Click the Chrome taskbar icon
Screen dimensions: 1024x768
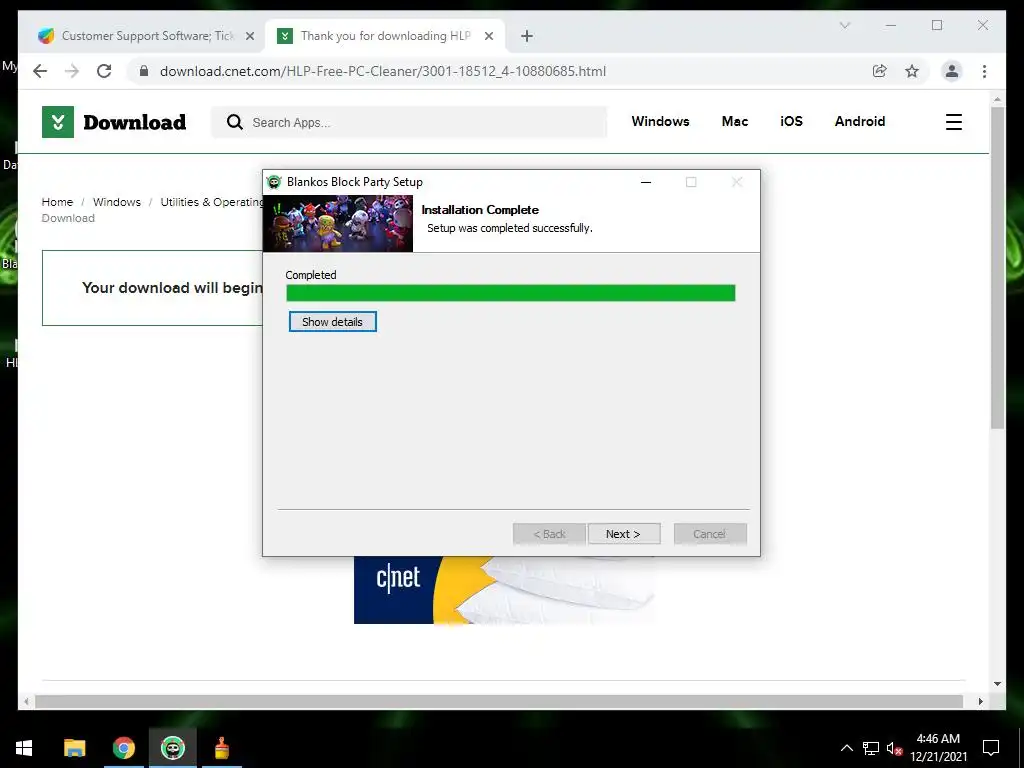[123, 748]
